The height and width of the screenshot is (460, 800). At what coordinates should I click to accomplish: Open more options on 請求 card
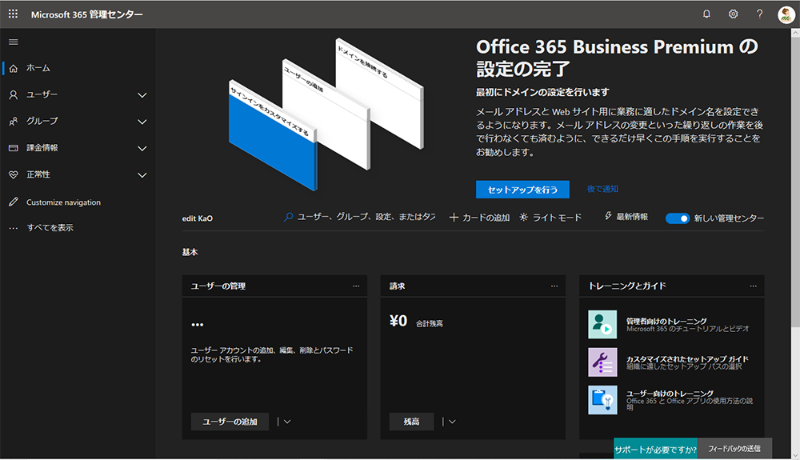554,286
